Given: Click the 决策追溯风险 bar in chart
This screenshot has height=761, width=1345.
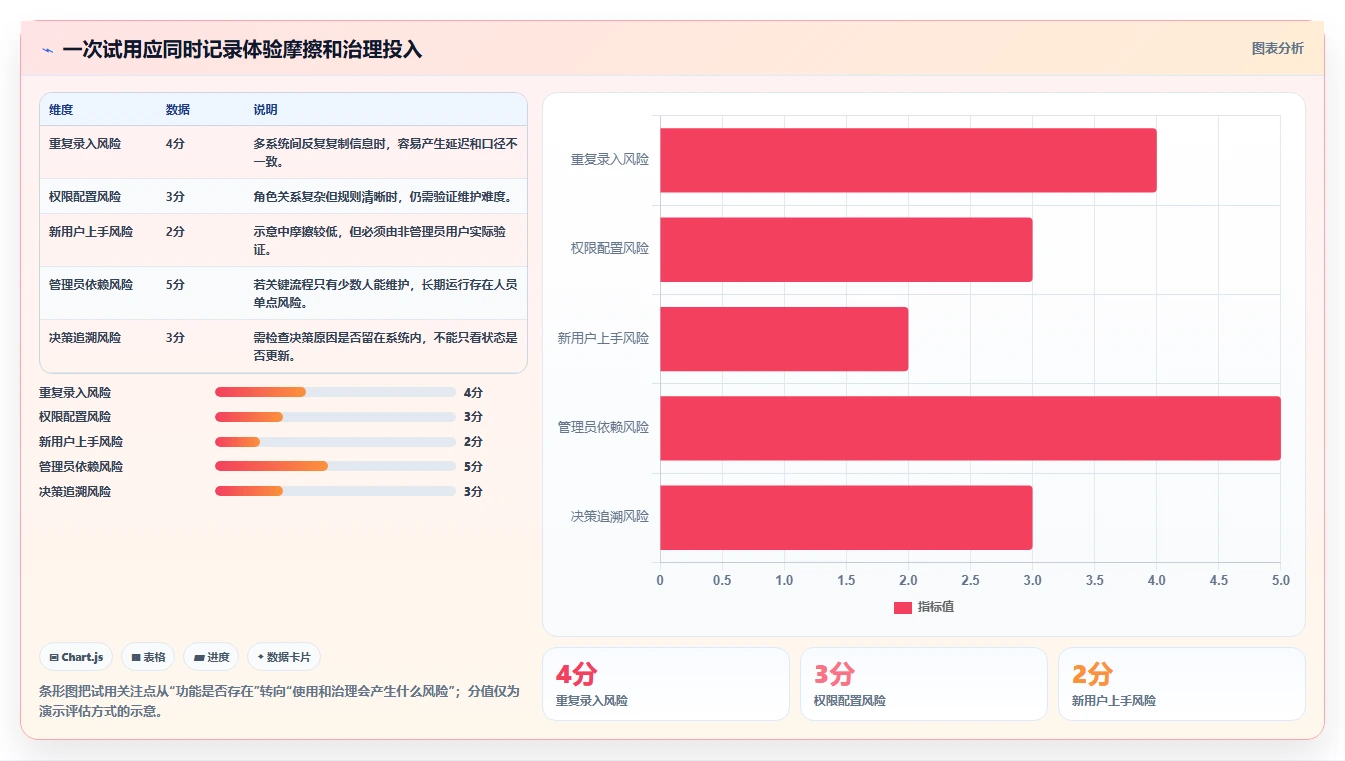Looking at the screenshot, I should pyautogui.click(x=846, y=517).
